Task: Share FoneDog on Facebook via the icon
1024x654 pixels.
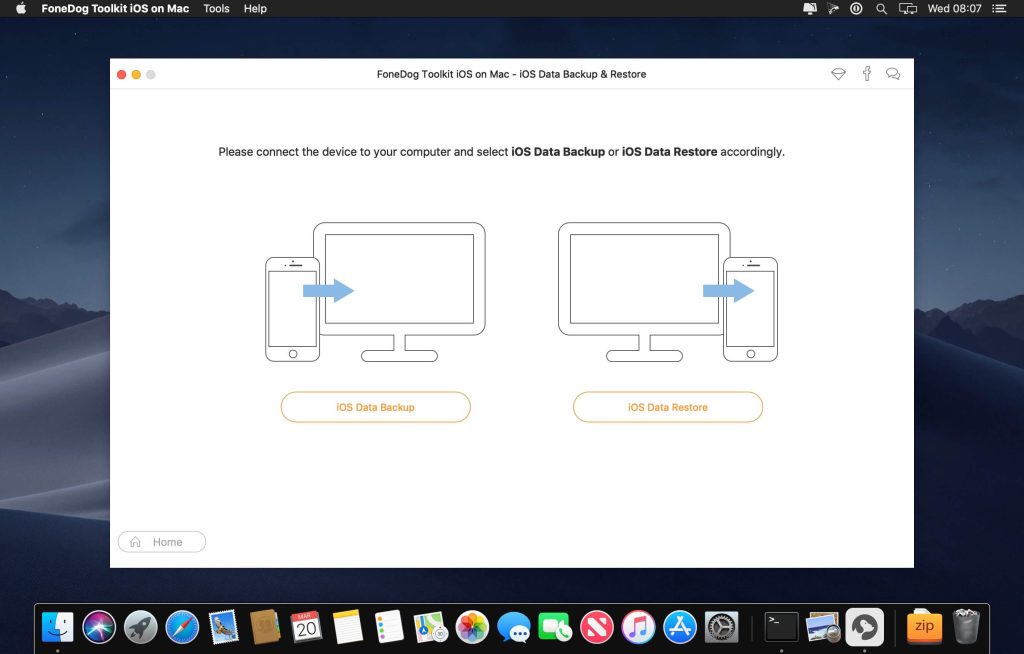Action: tap(866, 73)
